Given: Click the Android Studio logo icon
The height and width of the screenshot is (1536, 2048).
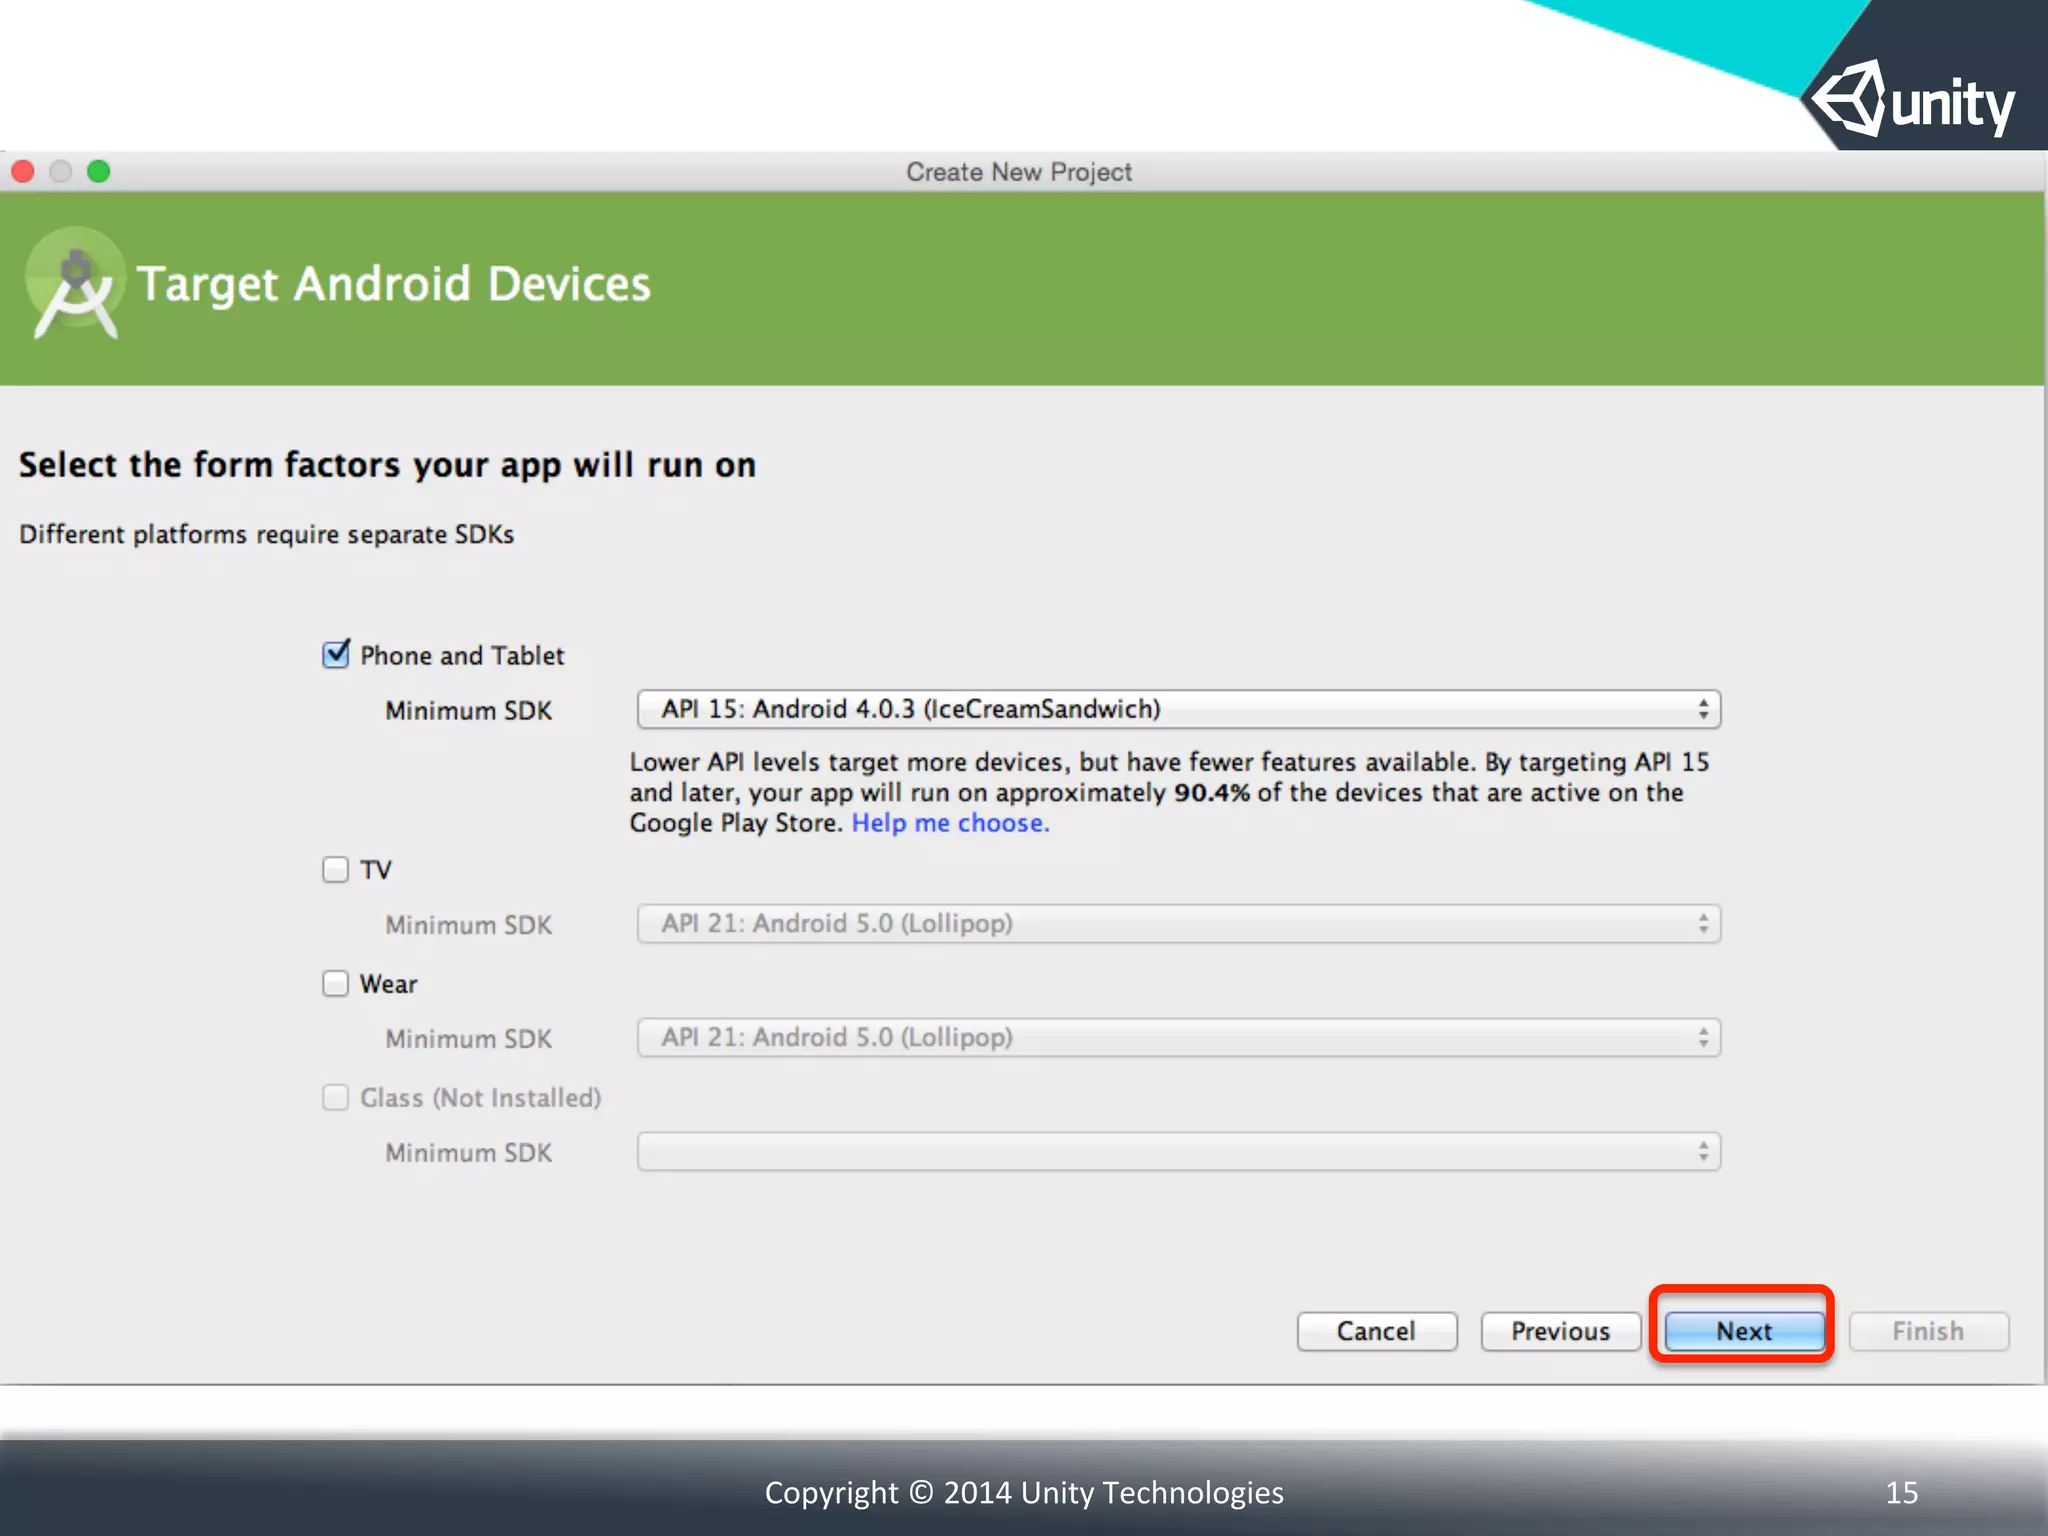Looking at the screenshot, I should click(75, 285).
